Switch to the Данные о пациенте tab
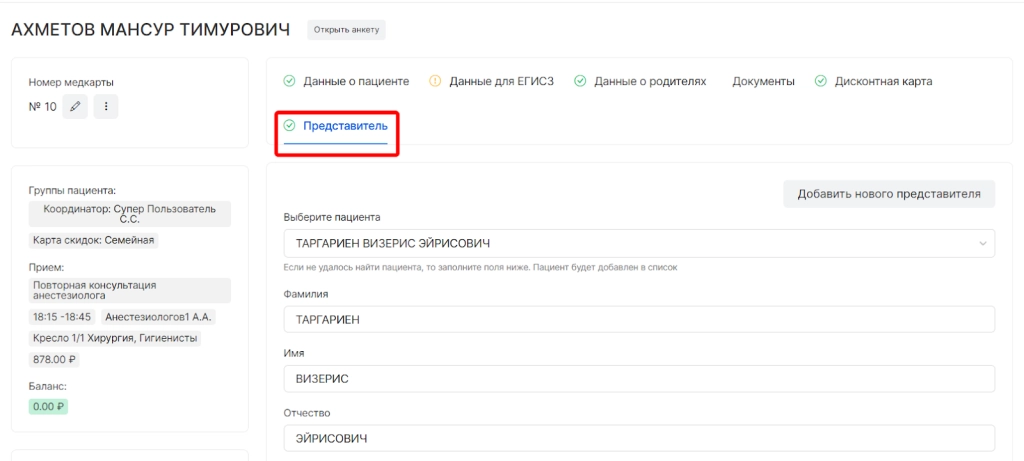The image size is (1024, 461). click(356, 81)
